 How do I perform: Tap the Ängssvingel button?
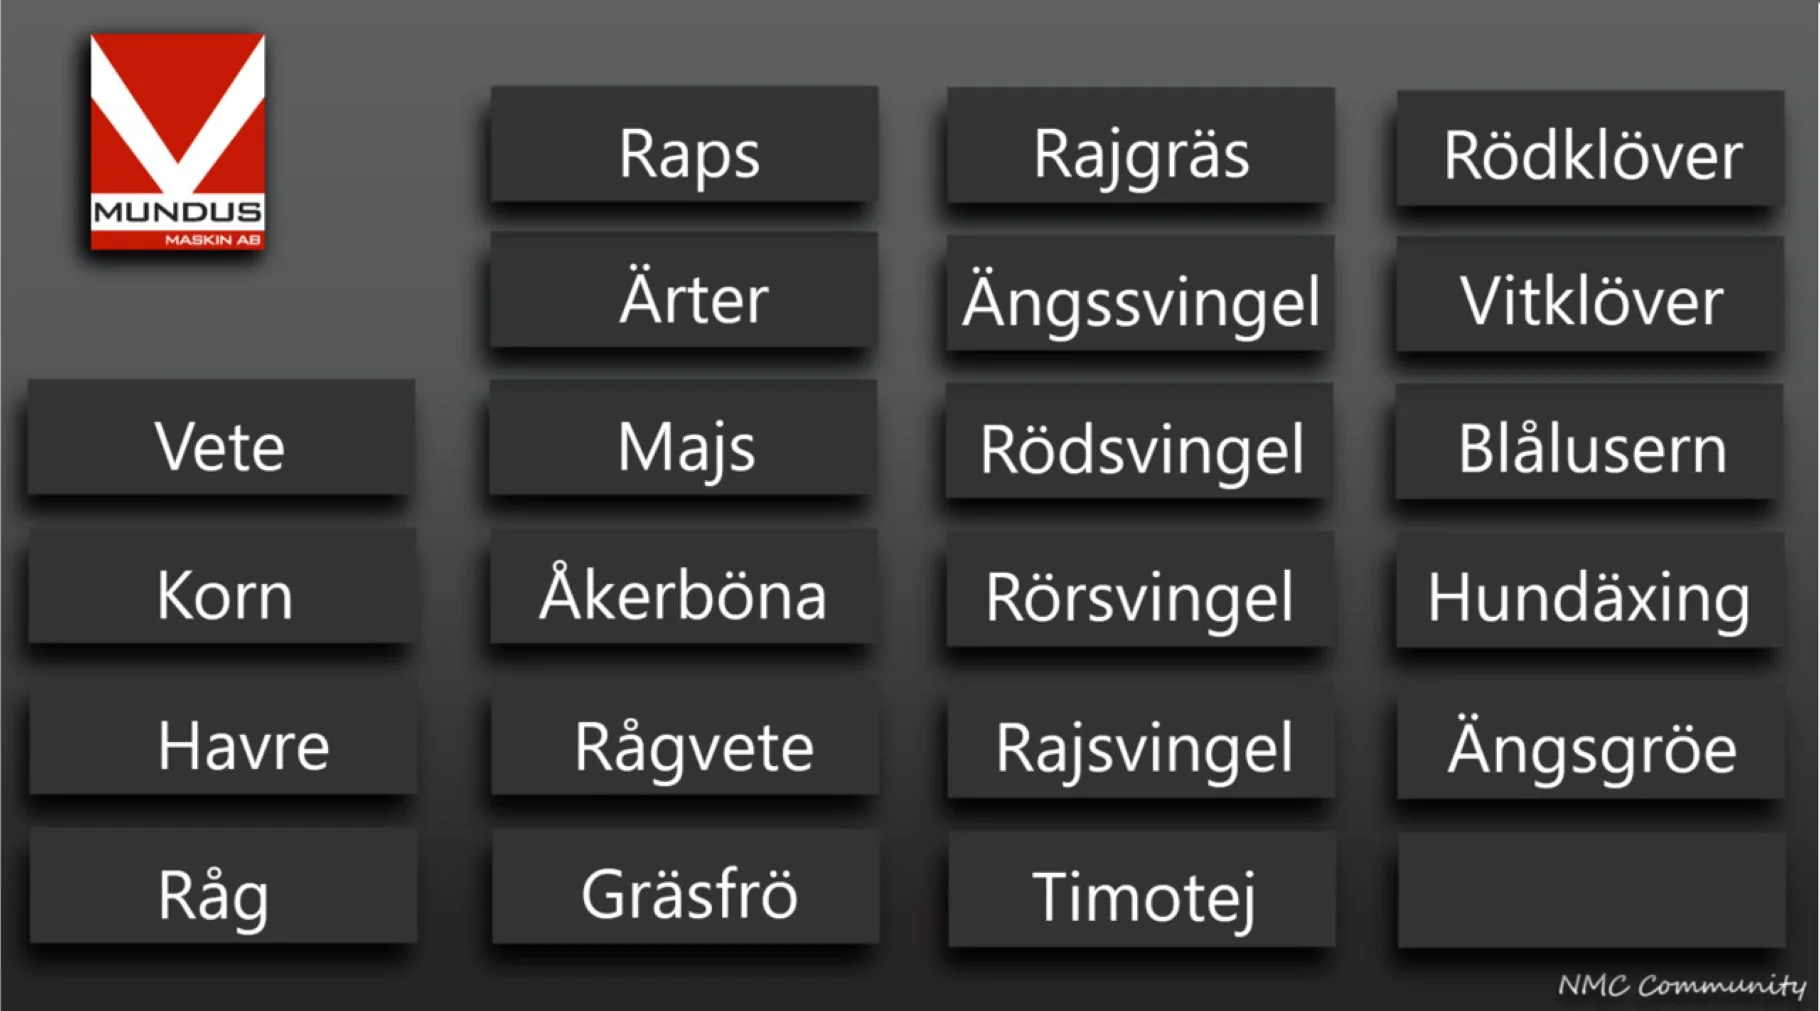pos(1140,293)
